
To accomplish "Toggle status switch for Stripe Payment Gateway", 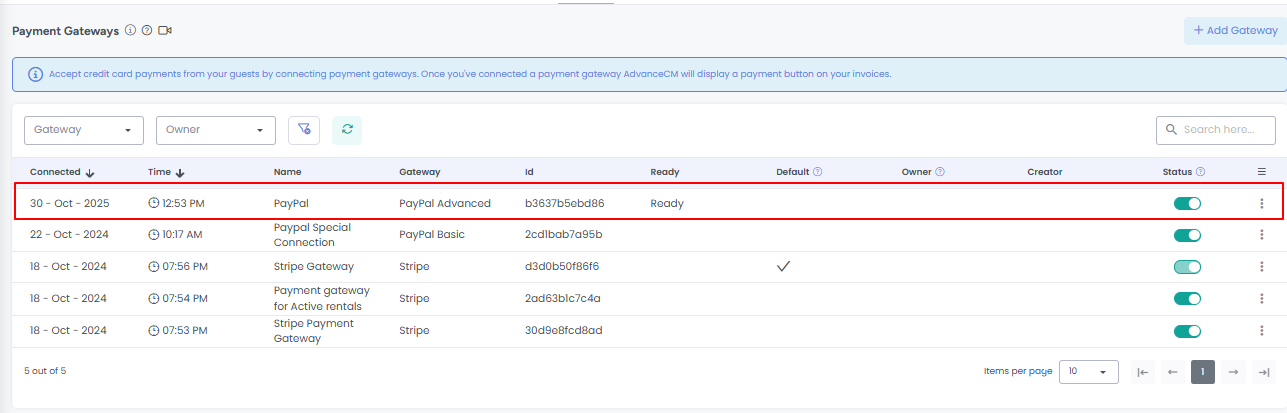I will (1187, 331).
